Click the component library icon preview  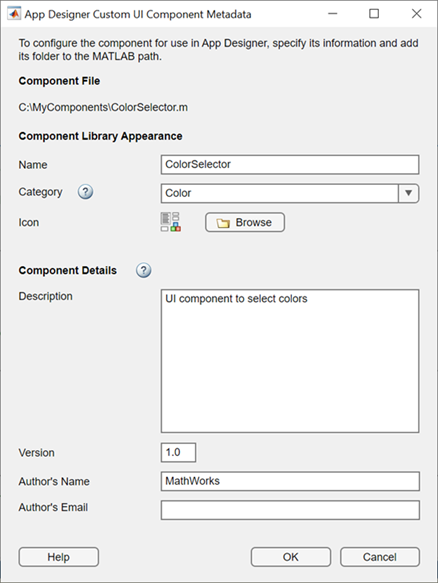tap(171, 222)
